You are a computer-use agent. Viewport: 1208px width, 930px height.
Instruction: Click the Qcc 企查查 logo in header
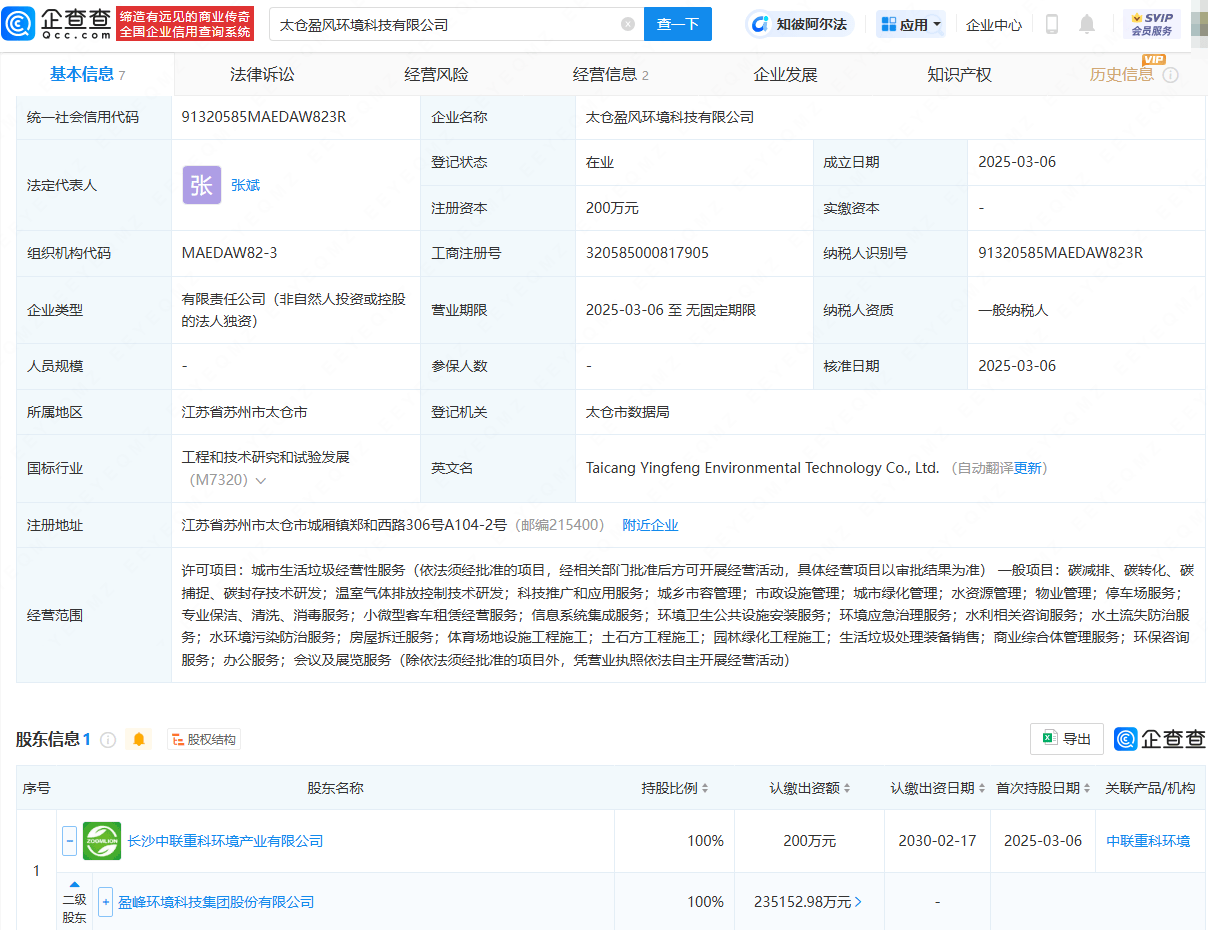pos(57,23)
